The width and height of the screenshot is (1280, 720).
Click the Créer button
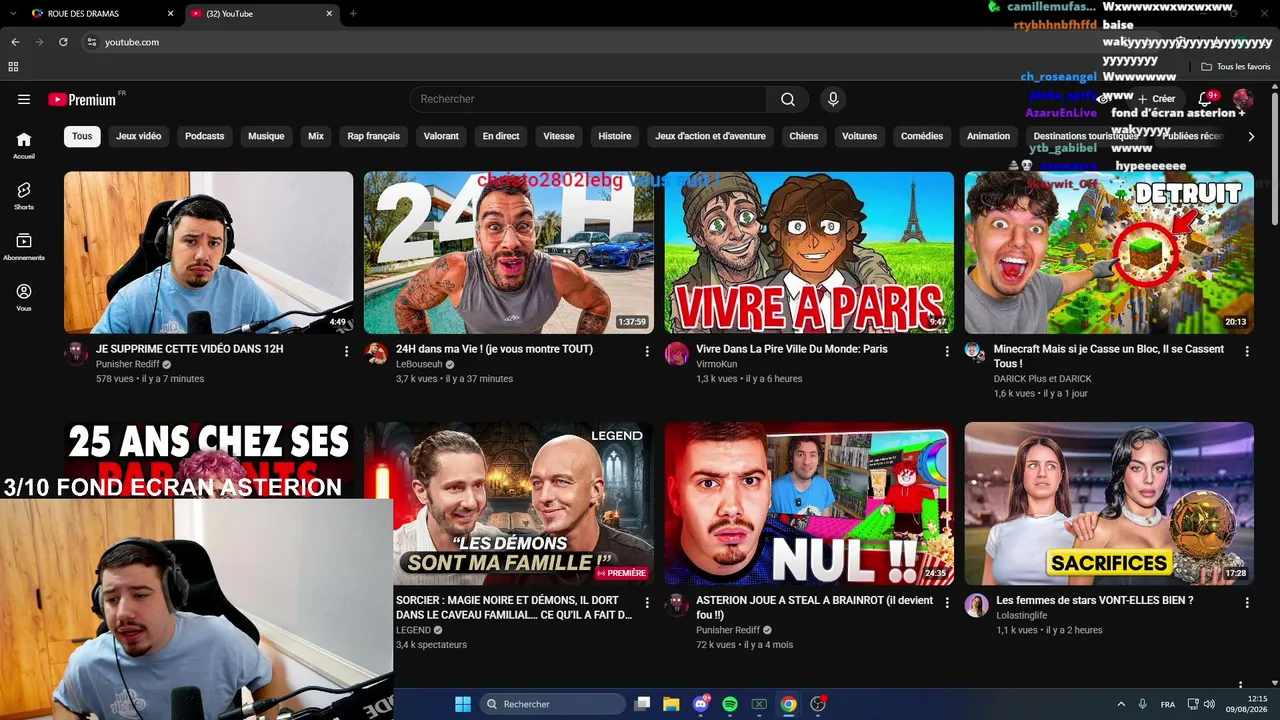coord(1156,99)
